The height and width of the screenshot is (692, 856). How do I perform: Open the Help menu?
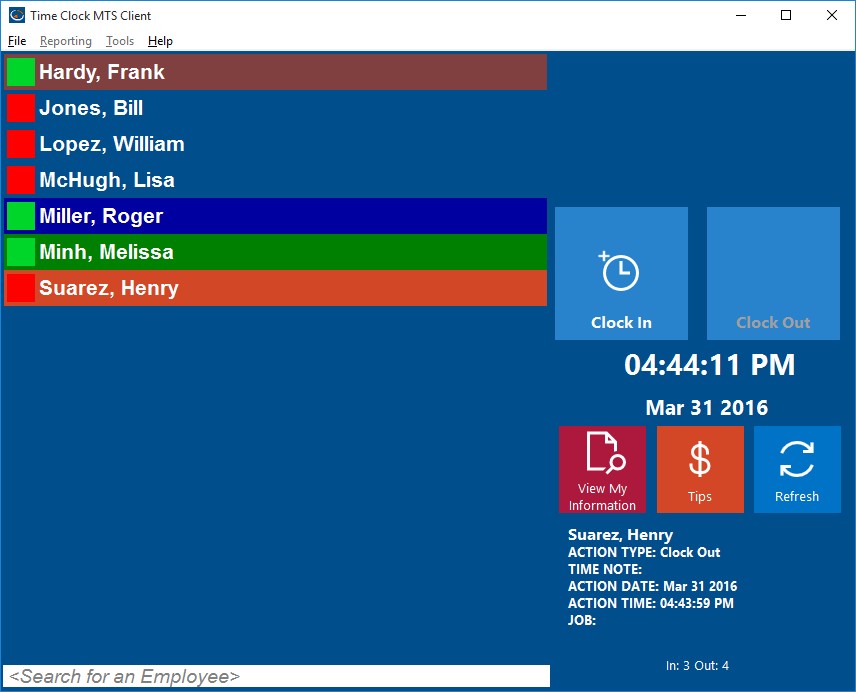[x=160, y=41]
